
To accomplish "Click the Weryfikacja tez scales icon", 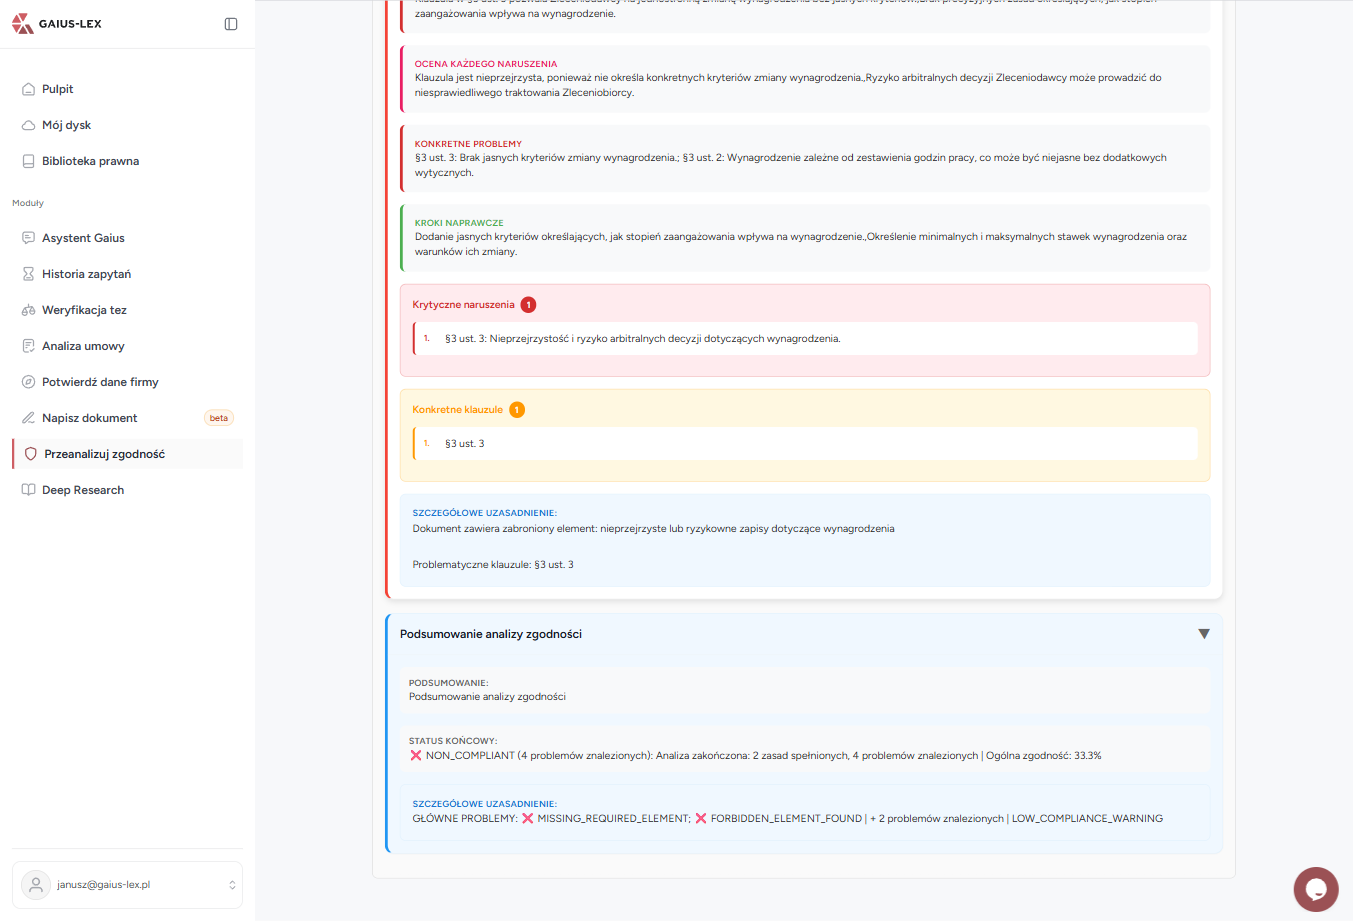I will point(28,310).
